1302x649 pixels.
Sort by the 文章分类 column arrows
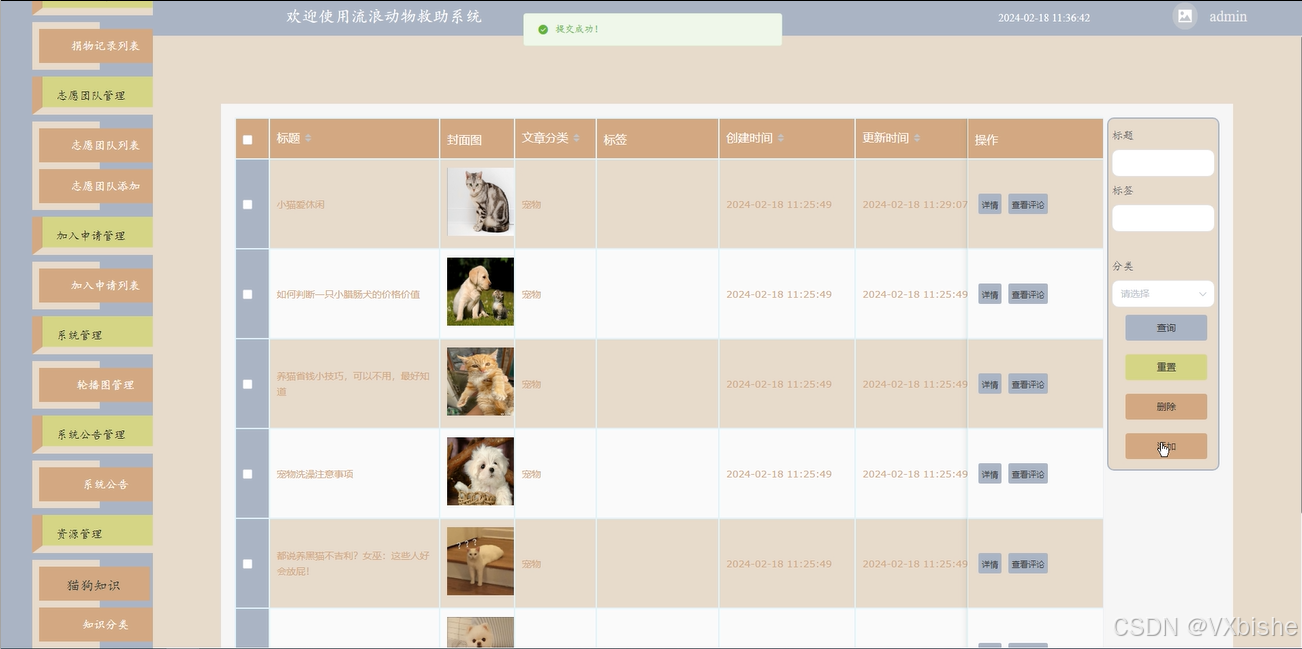tap(577, 138)
